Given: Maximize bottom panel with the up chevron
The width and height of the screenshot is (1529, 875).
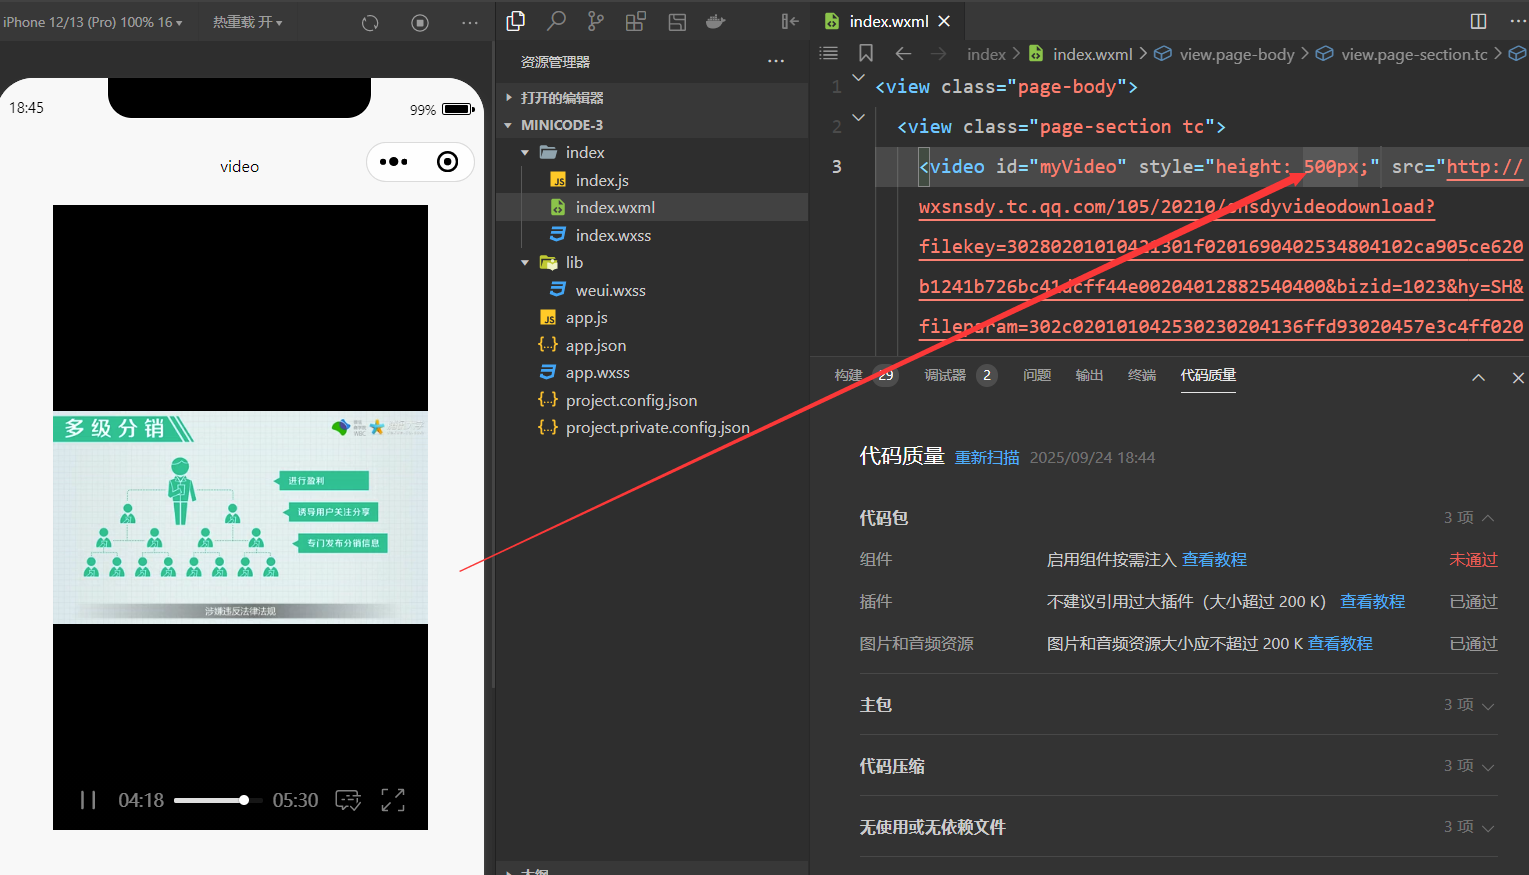Looking at the screenshot, I should coord(1478,378).
